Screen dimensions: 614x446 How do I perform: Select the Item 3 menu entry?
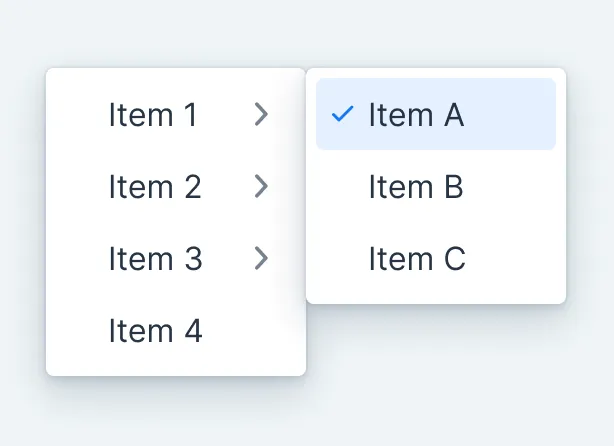155,259
